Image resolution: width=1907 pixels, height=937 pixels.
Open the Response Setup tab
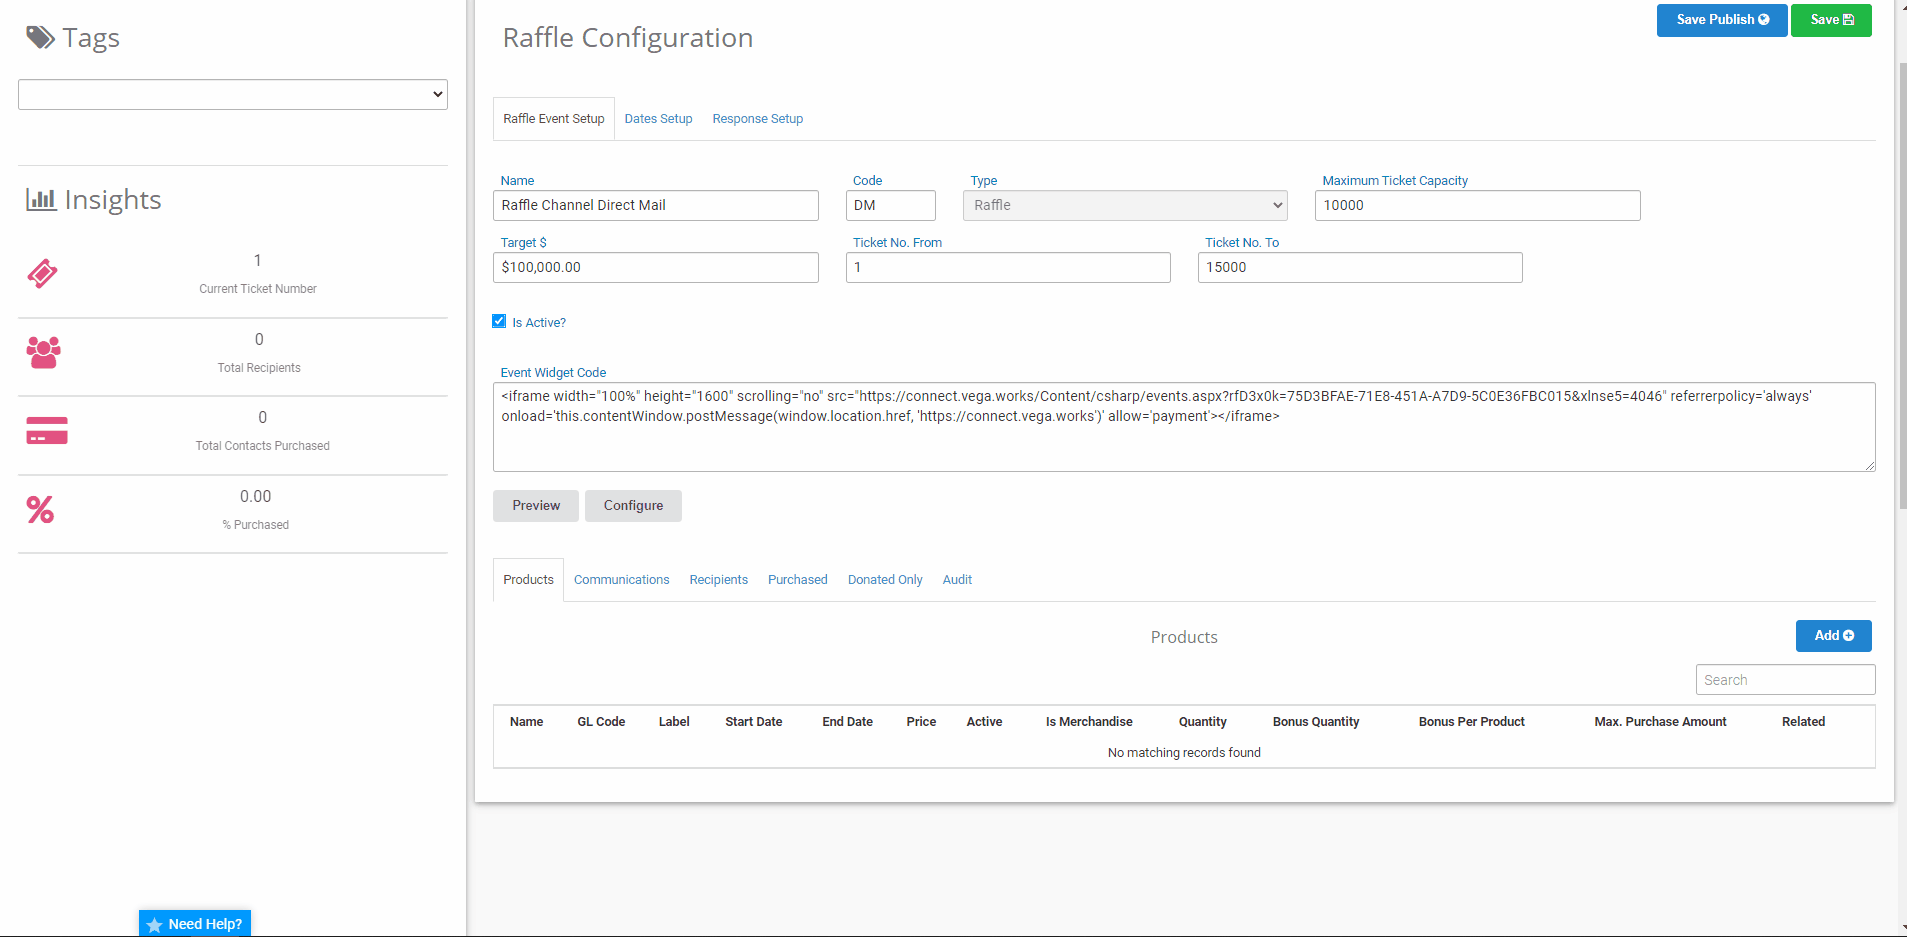pos(757,119)
